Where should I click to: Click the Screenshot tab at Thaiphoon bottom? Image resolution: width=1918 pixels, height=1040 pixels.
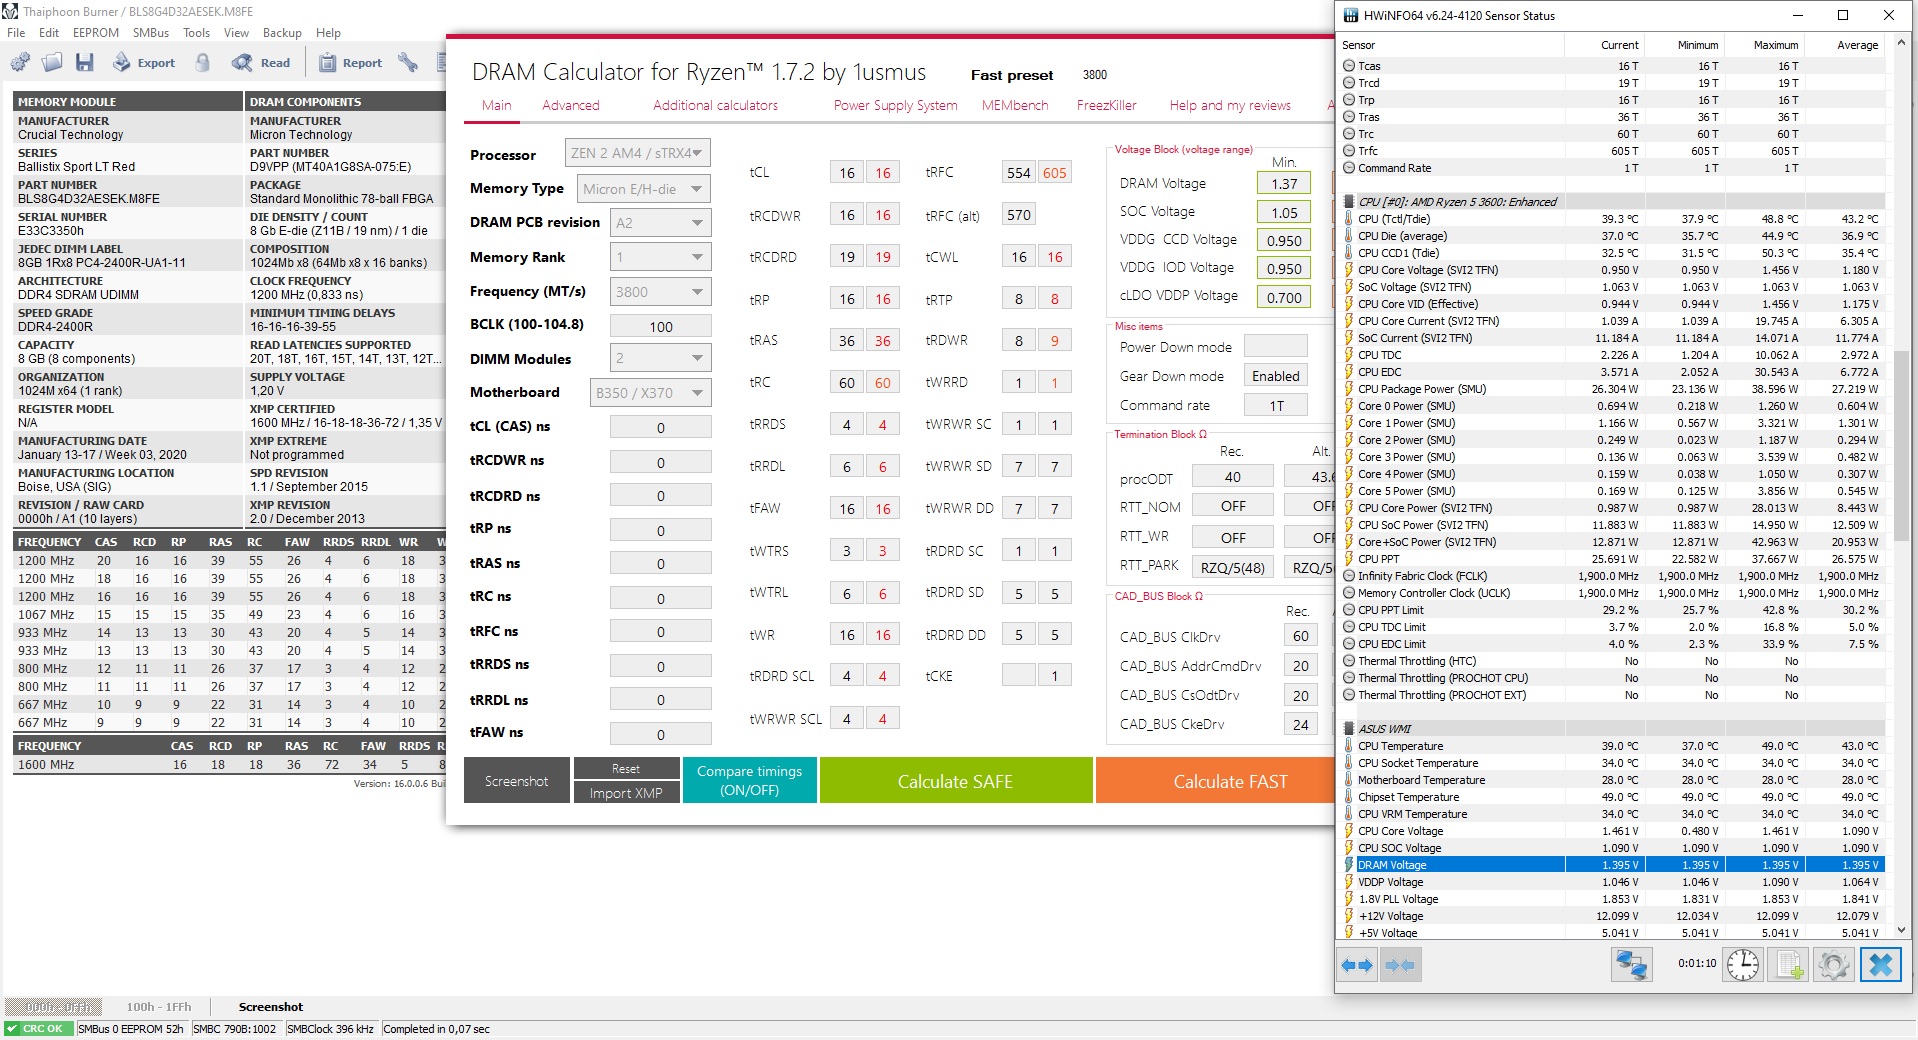270,1007
